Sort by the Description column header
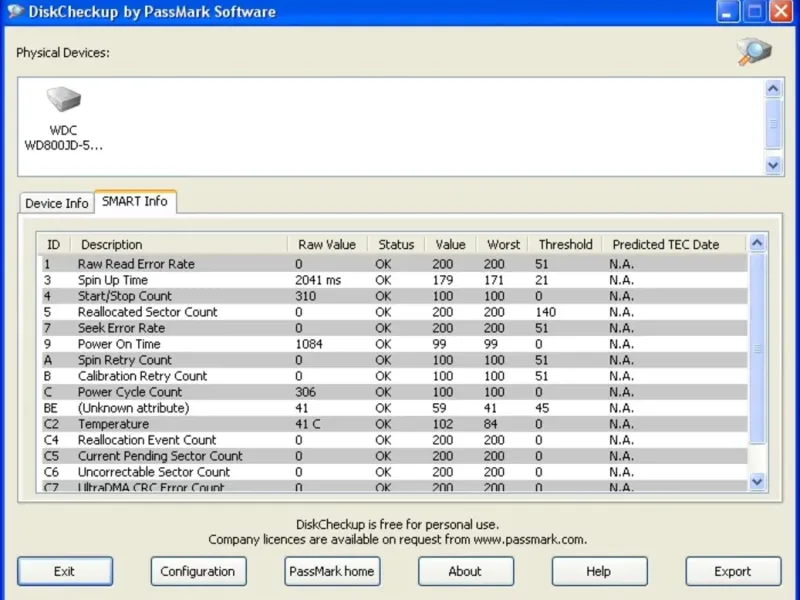The image size is (800, 600). click(x=112, y=244)
